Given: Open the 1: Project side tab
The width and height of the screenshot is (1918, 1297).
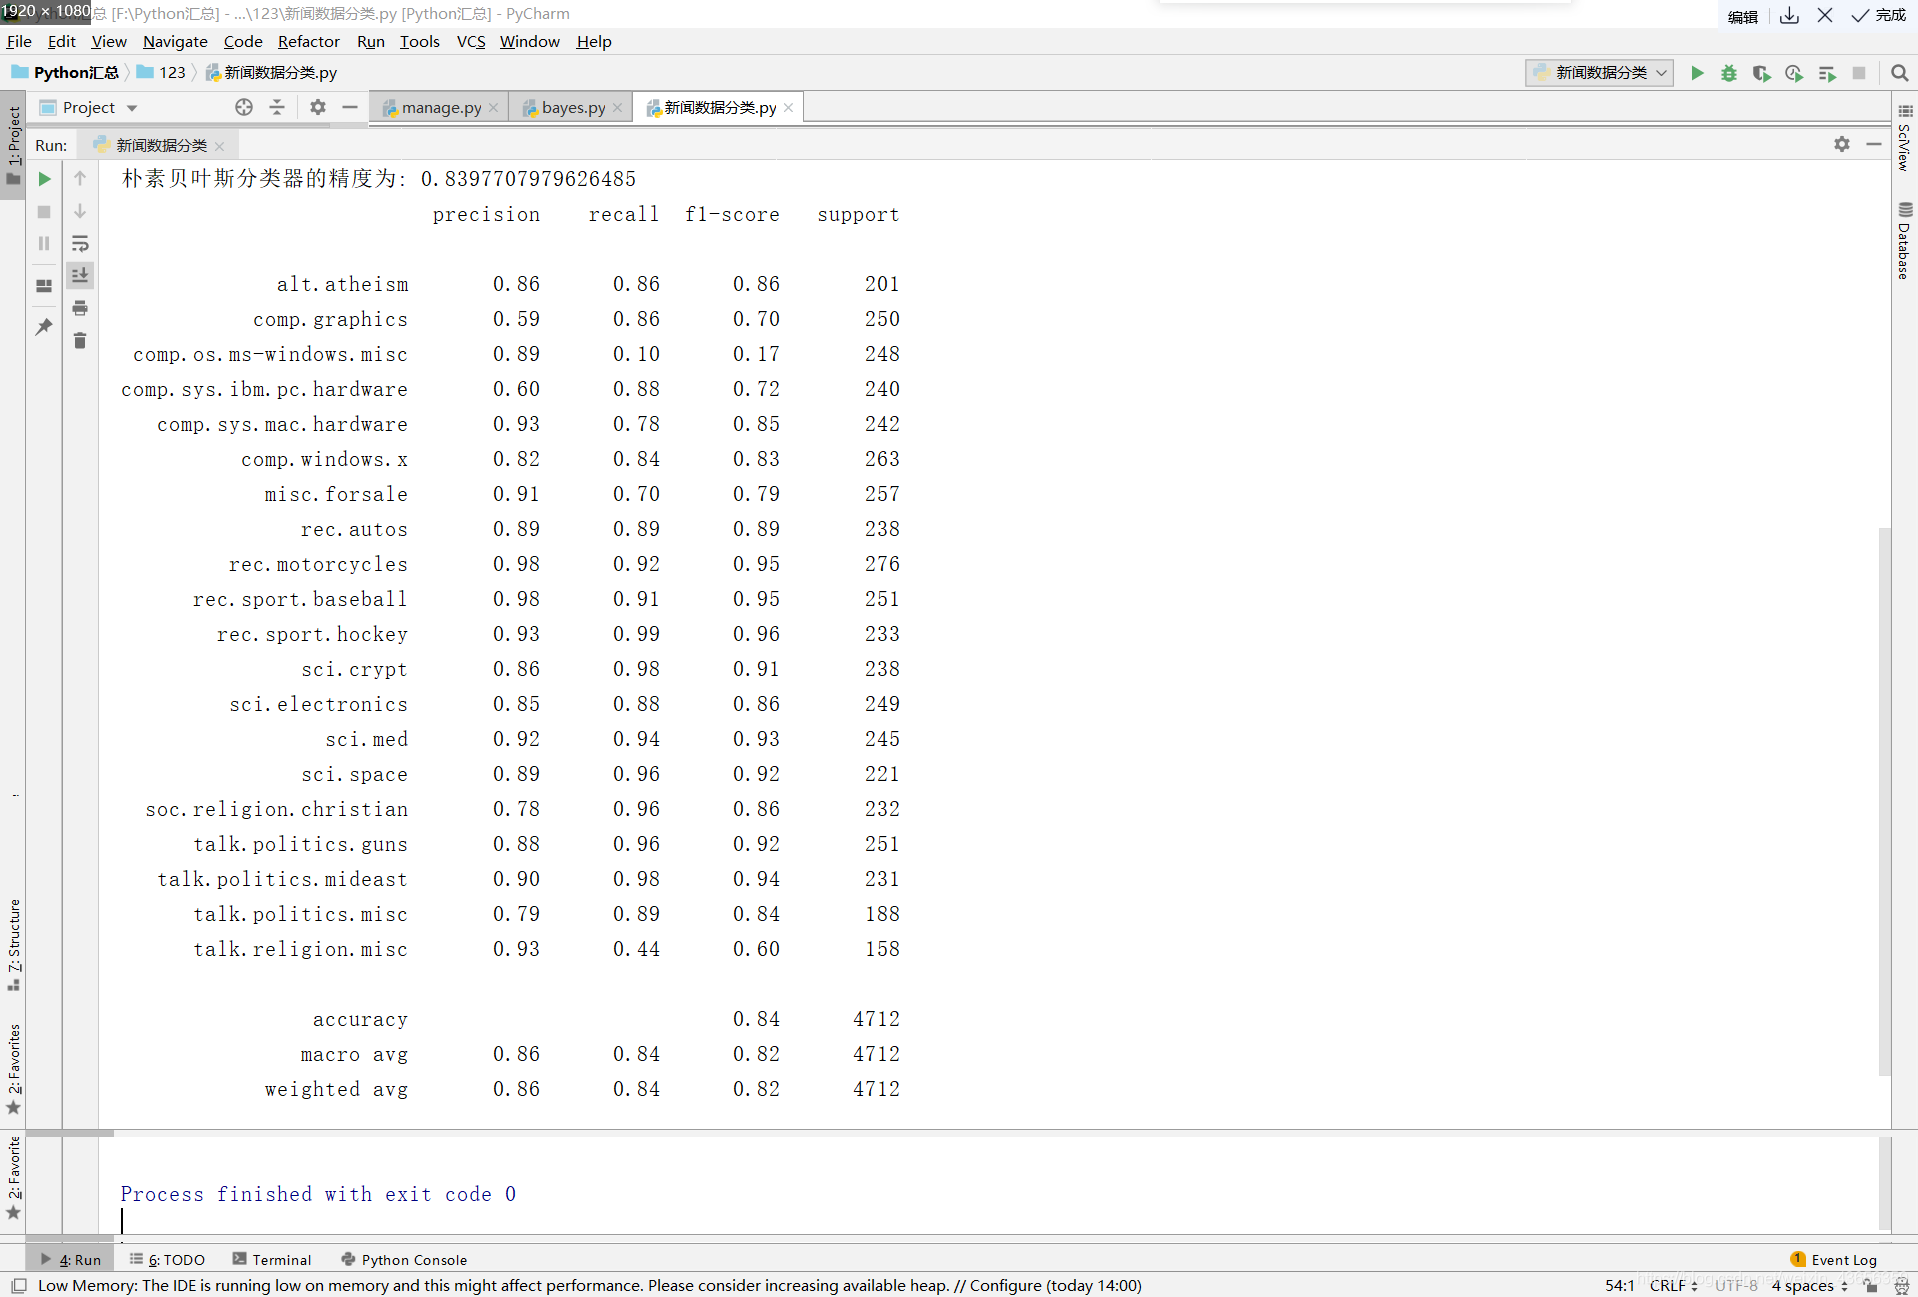Looking at the screenshot, I should [x=13, y=146].
